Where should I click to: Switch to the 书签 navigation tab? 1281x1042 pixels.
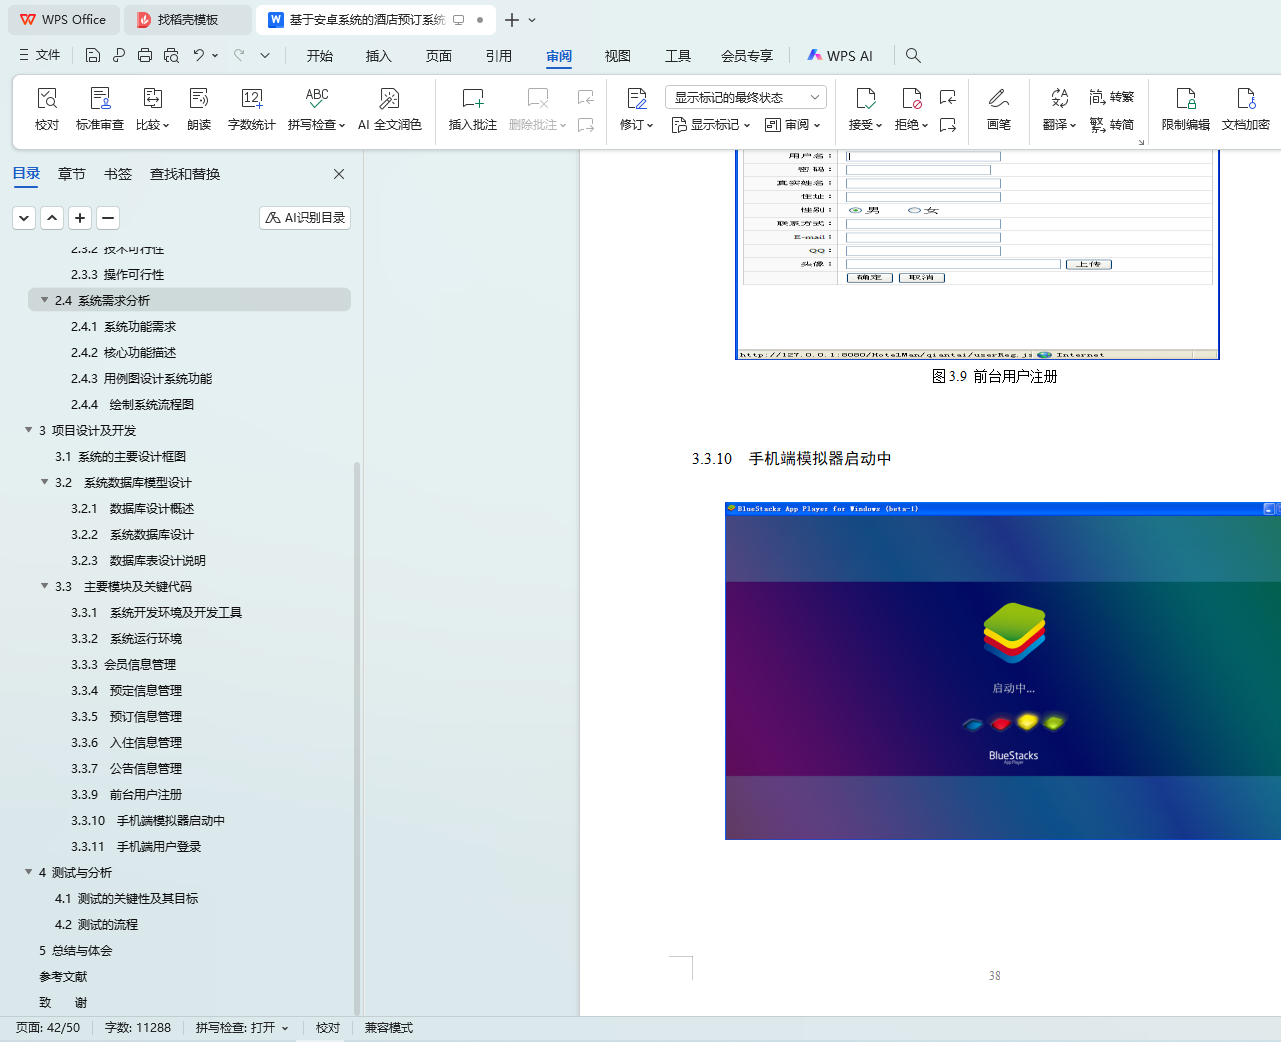[118, 174]
